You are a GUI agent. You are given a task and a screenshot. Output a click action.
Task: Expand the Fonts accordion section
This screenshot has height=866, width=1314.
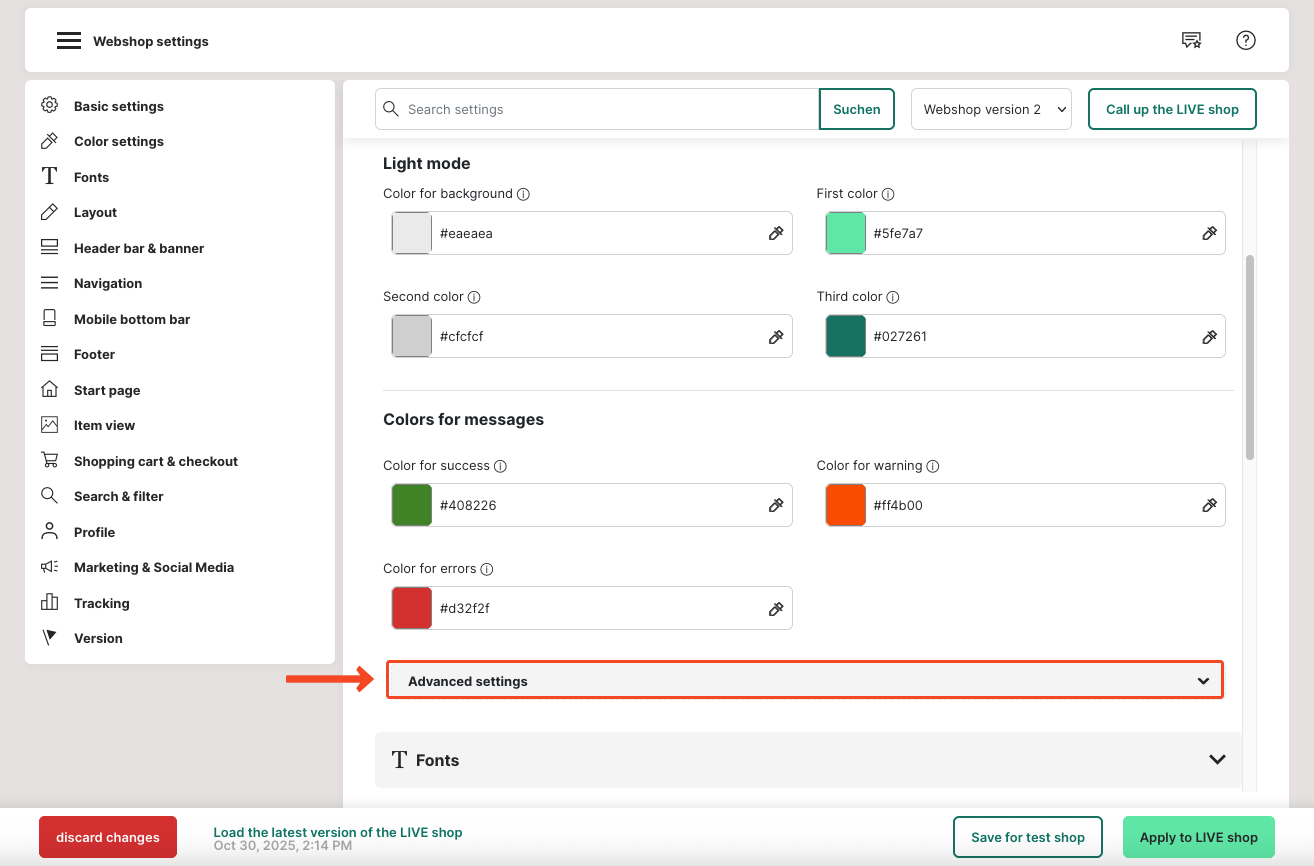(808, 760)
